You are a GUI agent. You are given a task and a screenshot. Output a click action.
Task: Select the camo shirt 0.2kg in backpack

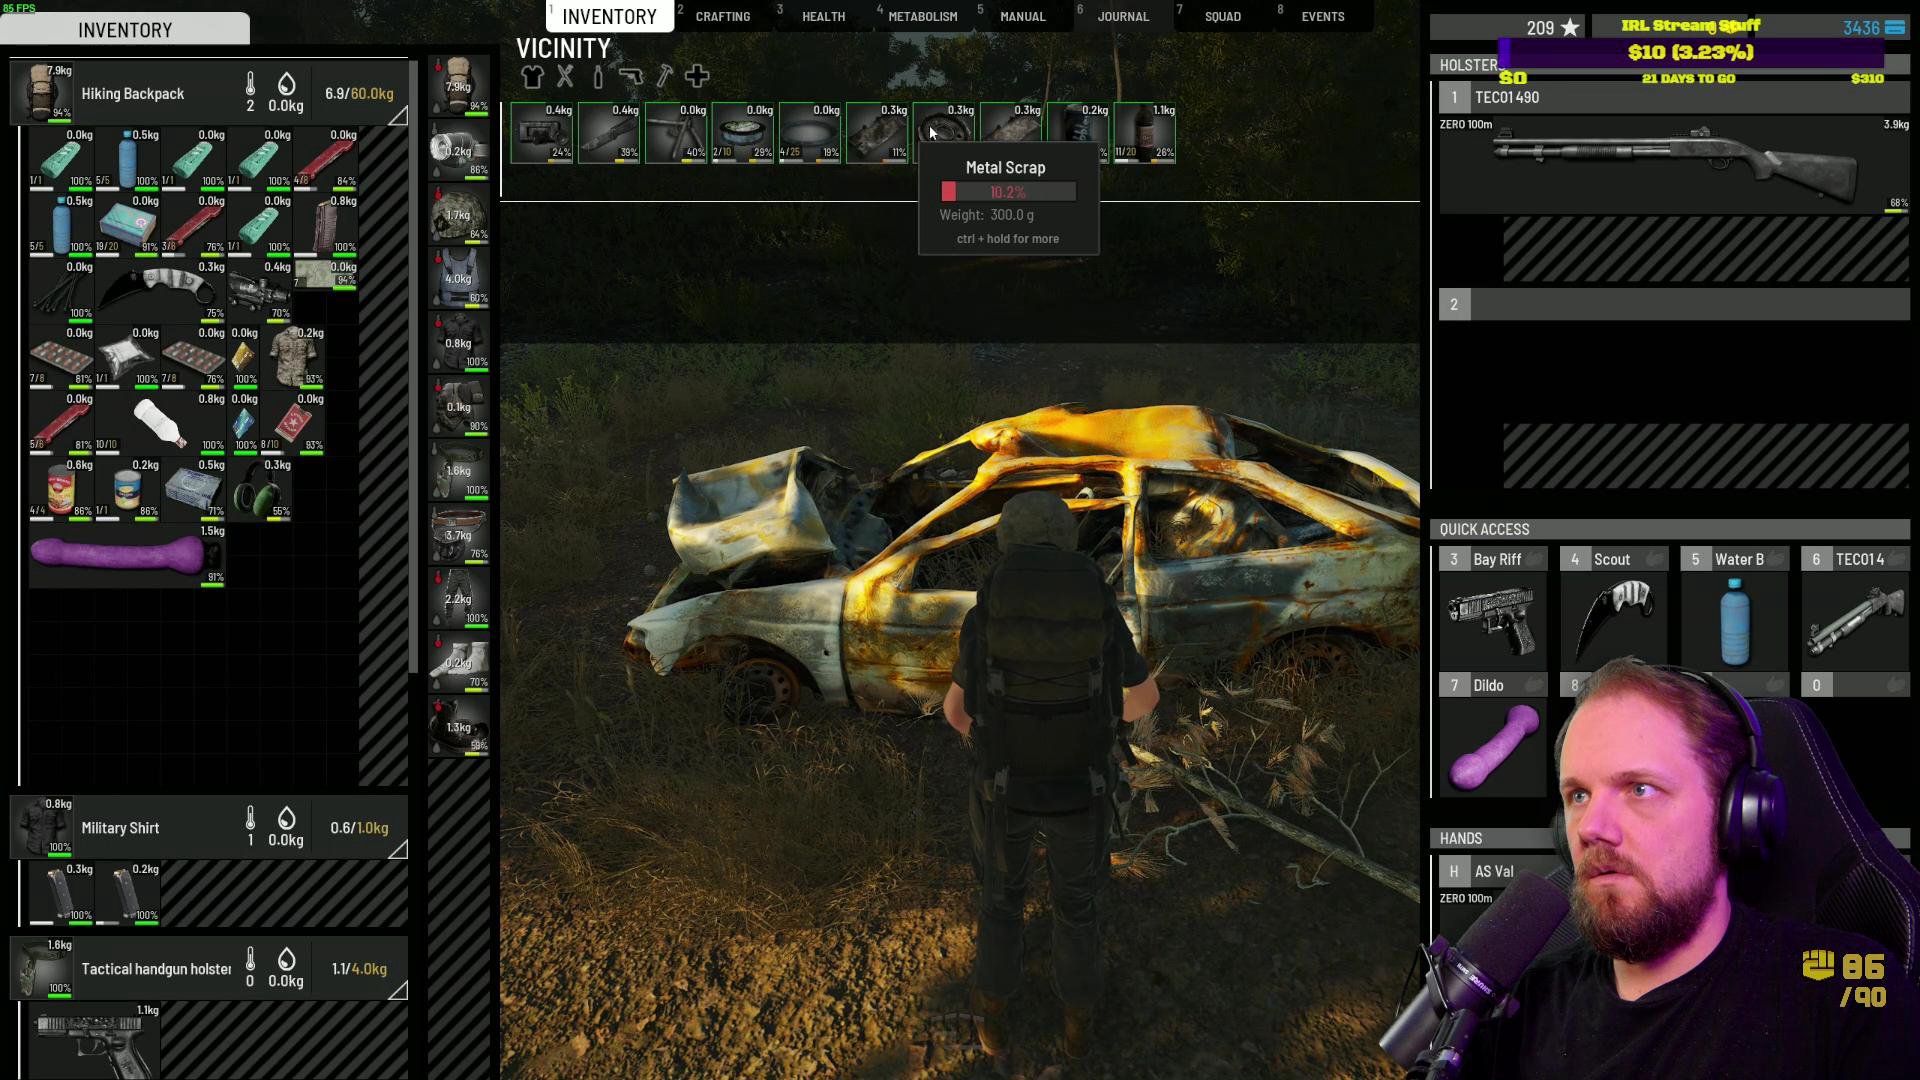click(x=293, y=356)
